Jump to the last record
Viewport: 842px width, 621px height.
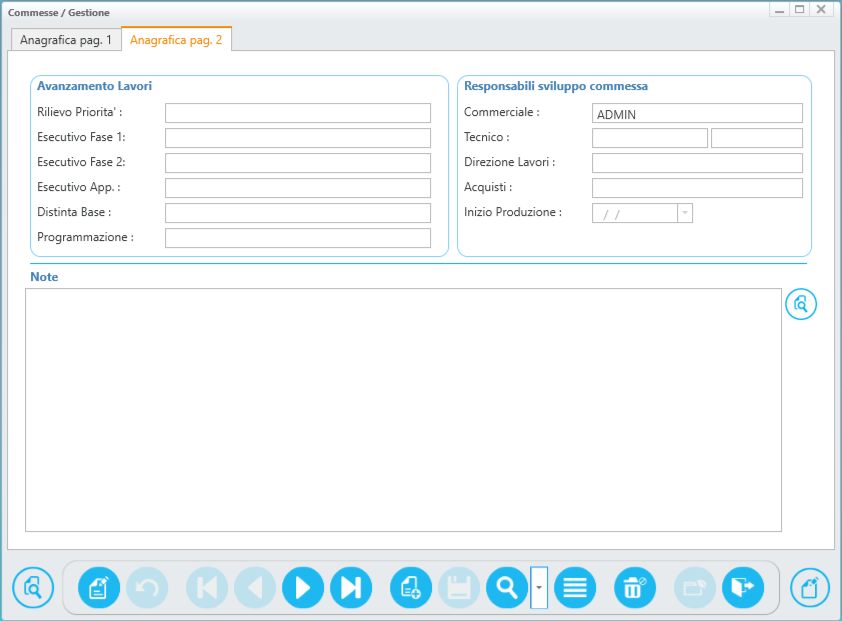tap(351, 587)
